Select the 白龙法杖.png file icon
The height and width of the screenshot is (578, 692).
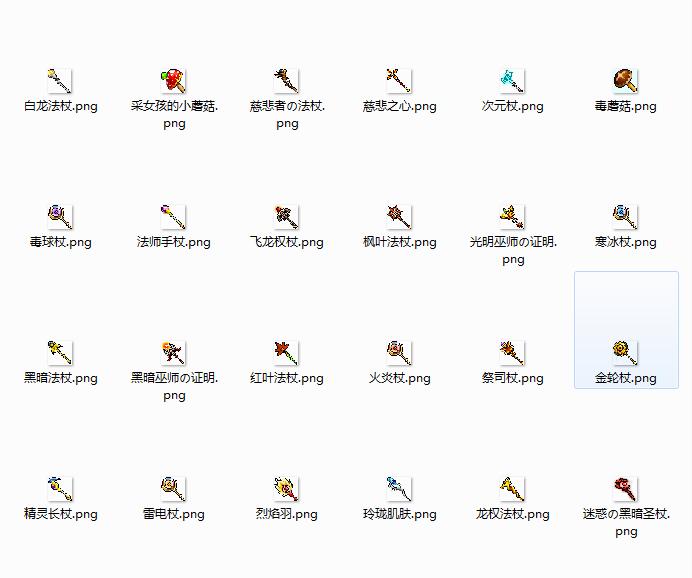60,81
